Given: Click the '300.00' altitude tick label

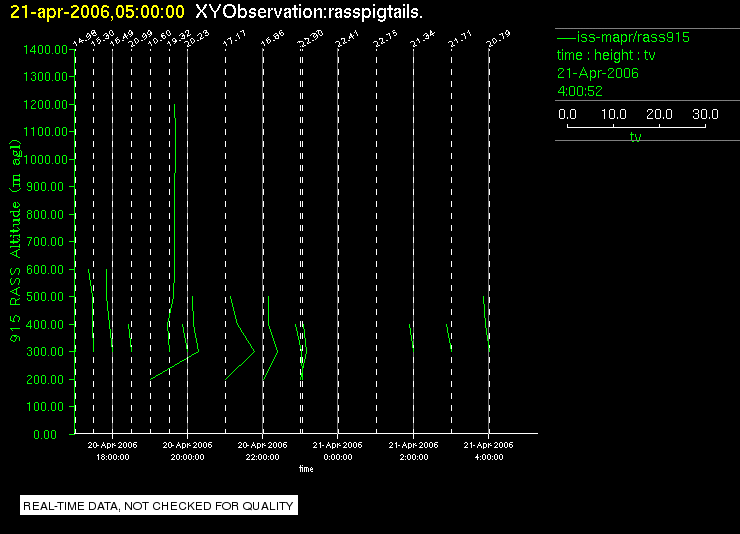Looking at the screenshot, I should pos(45,352).
